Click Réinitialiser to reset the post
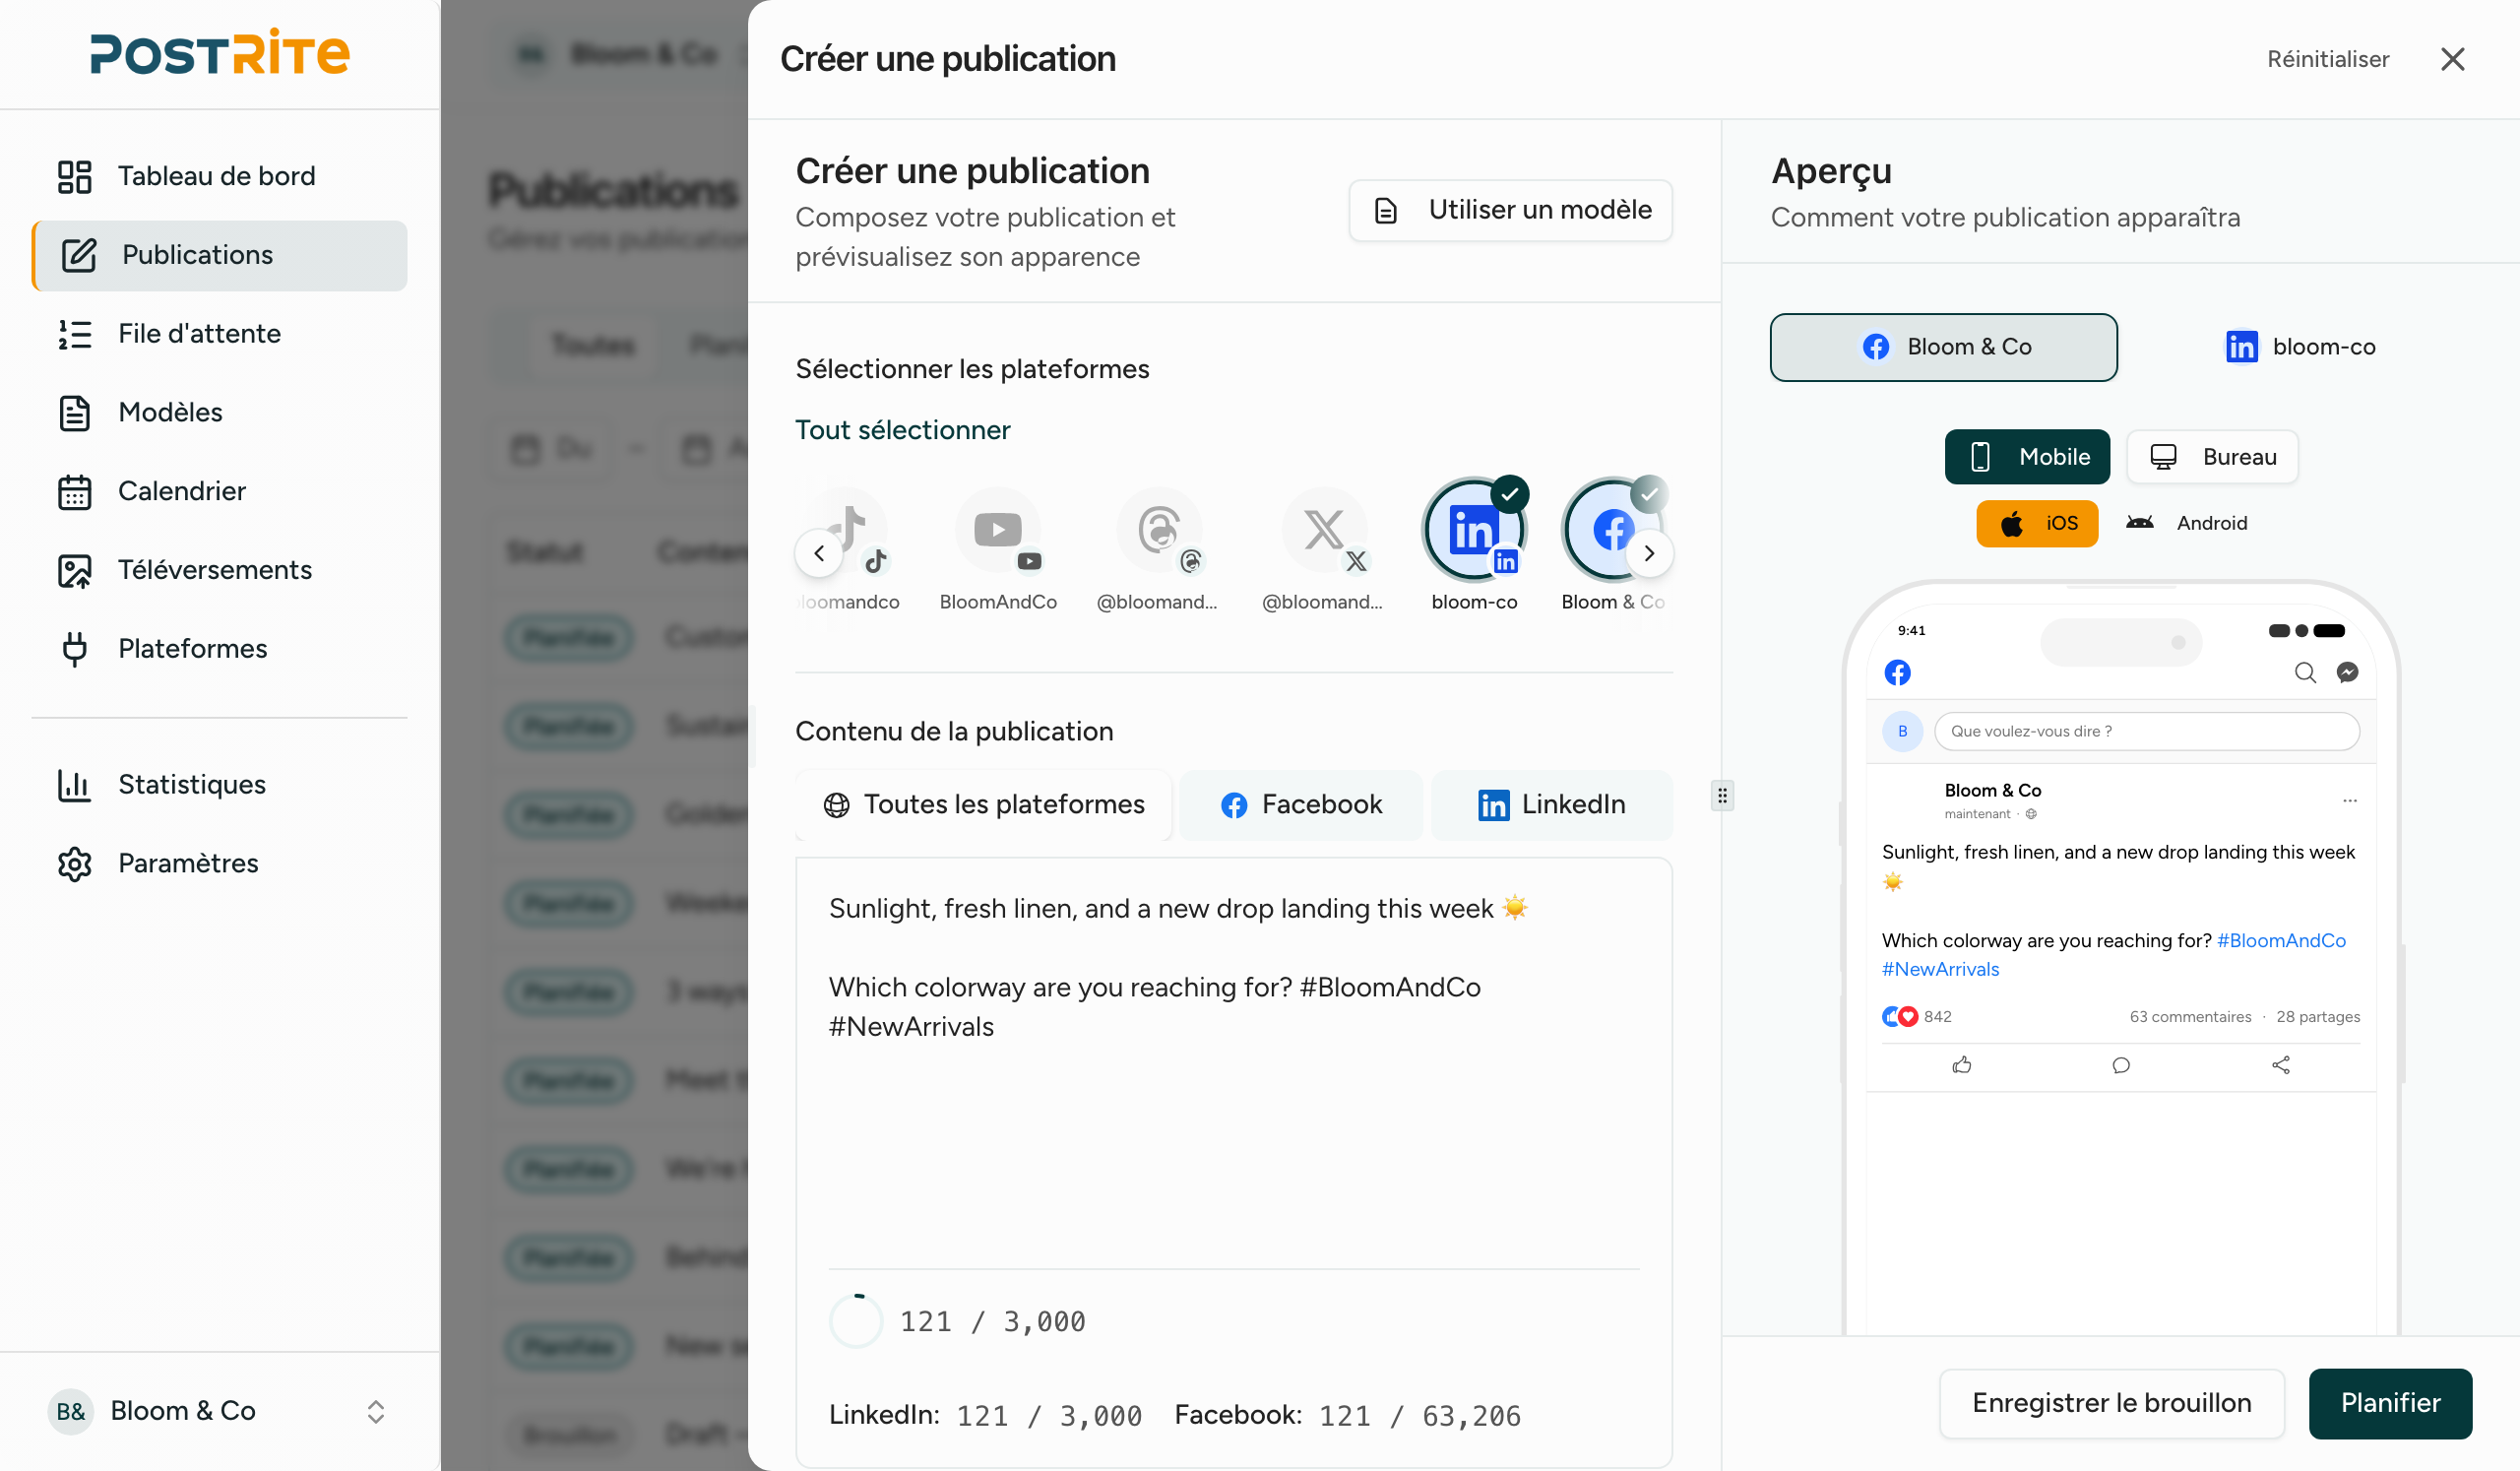Image resolution: width=2520 pixels, height=1471 pixels. click(2327, 59)
